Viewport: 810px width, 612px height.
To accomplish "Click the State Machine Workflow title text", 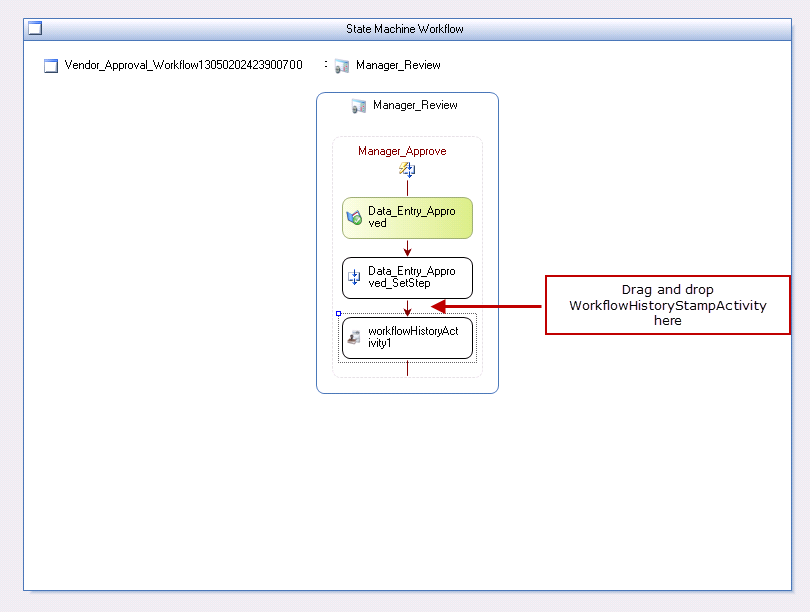I will pyautogui.click(x=404, y=29).
